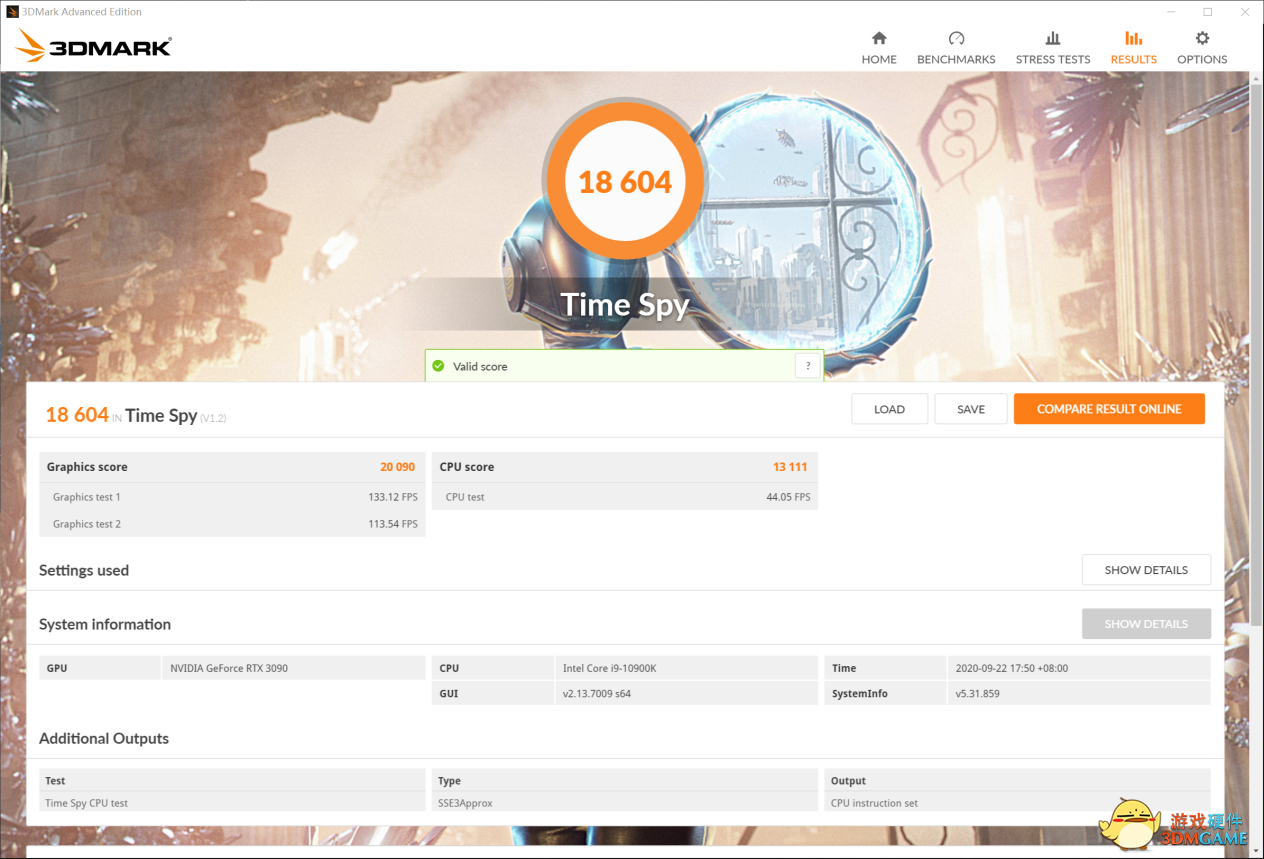1264x859 pixels.
Task: Switch to STRESS TESTS tab label
Action: coord(1053,59)
